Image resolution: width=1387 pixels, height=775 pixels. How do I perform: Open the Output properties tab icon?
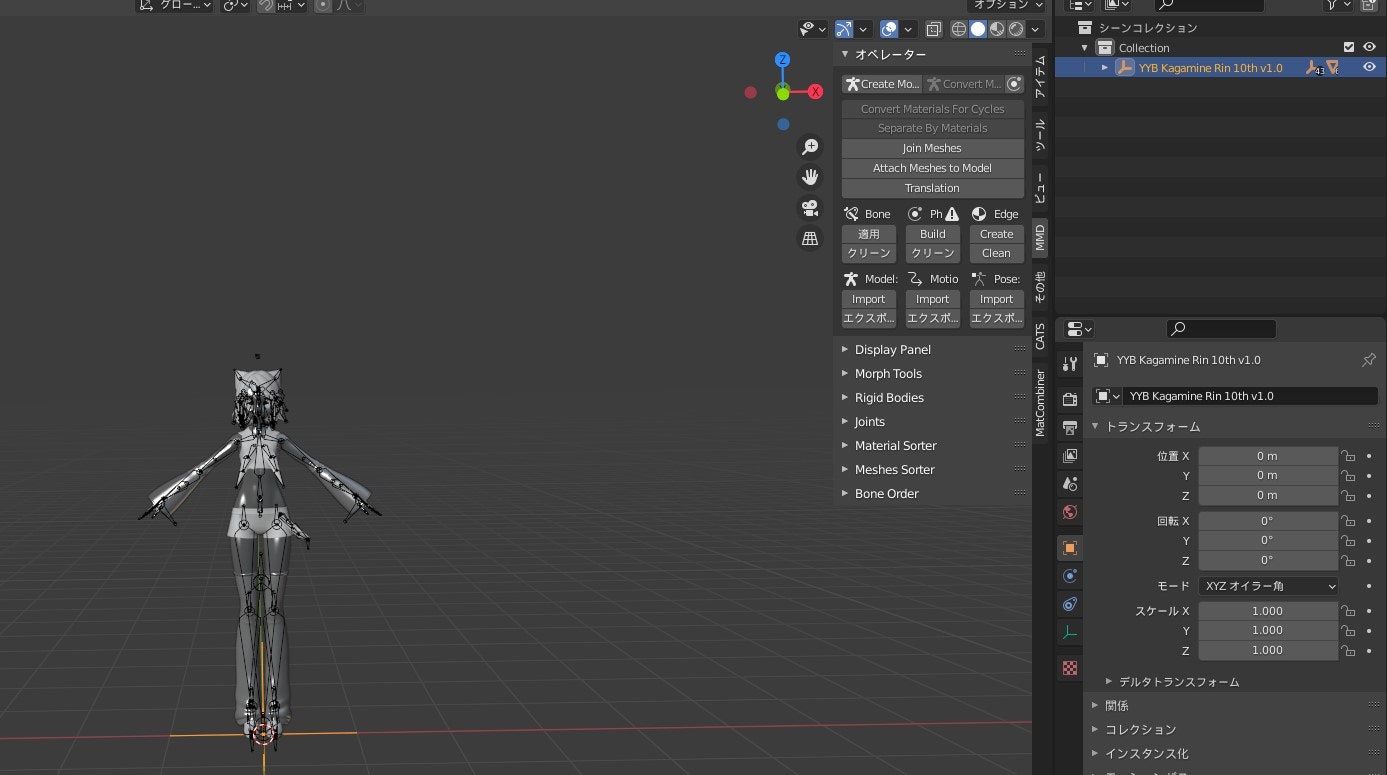click(1070, 427)
